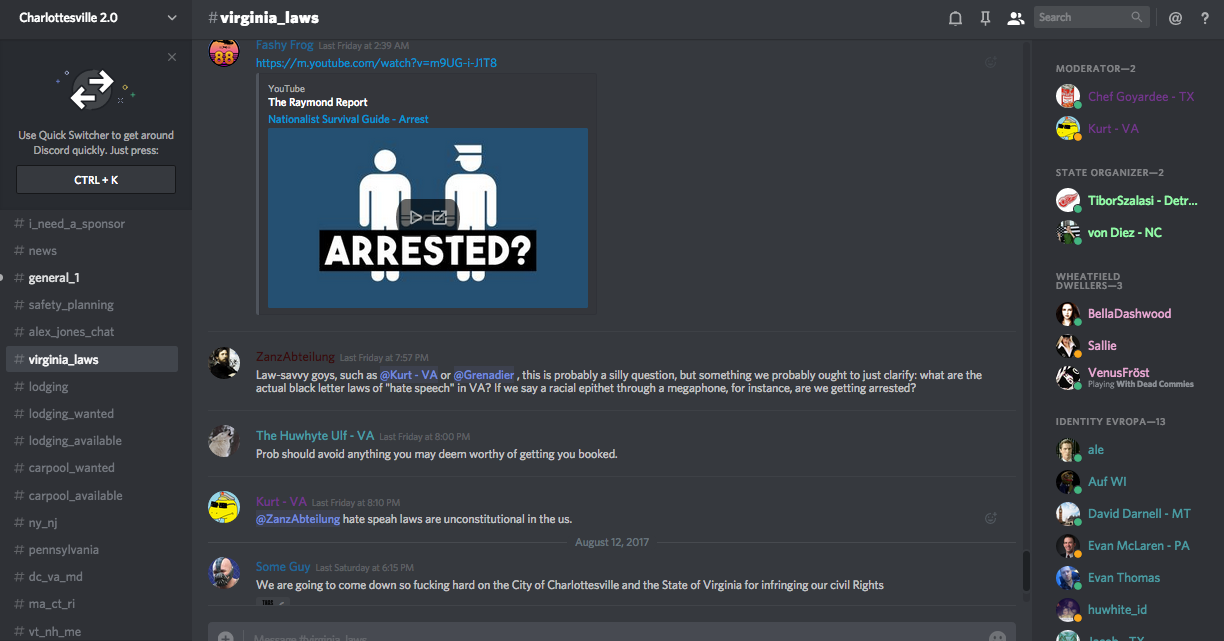The image size is (1224, 641).
Task: Open Nationalist Survival Guide - Arrest link
Action: click(x=348, y=119)
